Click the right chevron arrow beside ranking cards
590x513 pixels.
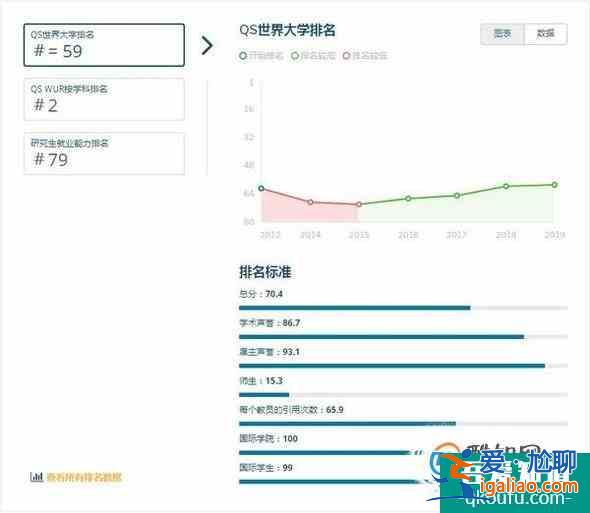[x=207, y=46]
